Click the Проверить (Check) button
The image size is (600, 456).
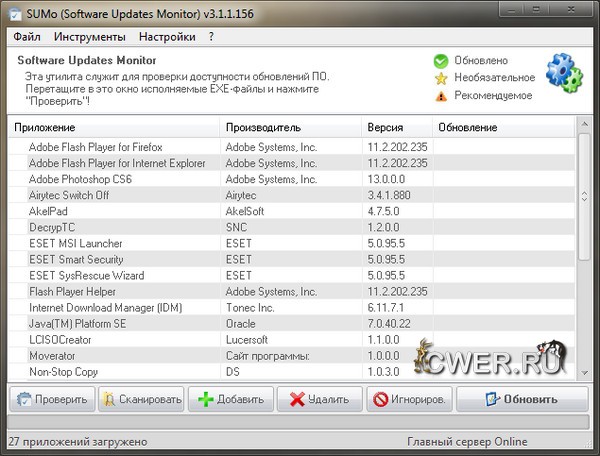pyautogui.click(x=52, y=399)
